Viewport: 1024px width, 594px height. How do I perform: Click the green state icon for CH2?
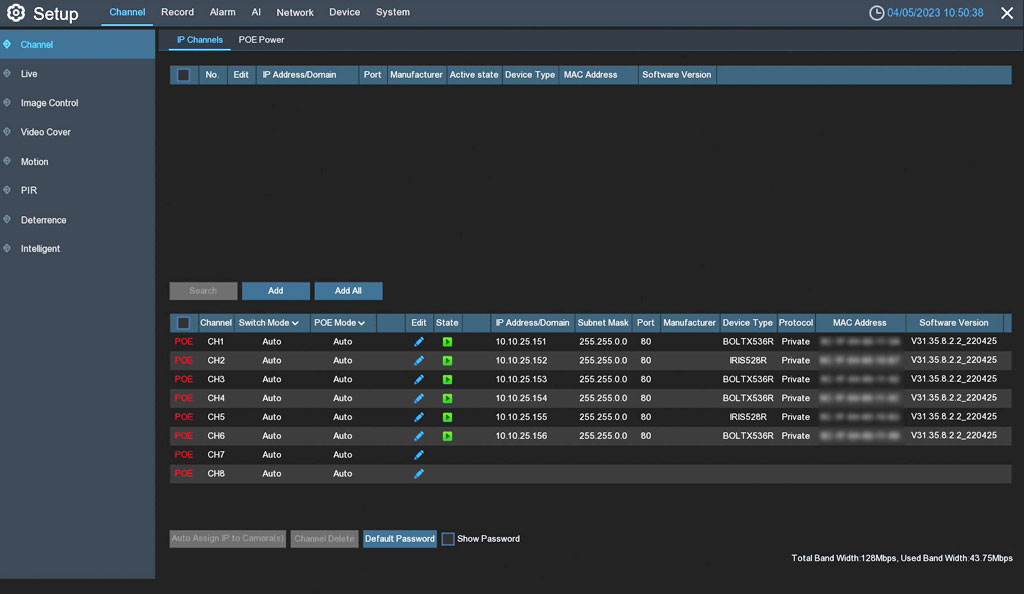(447, 360)
